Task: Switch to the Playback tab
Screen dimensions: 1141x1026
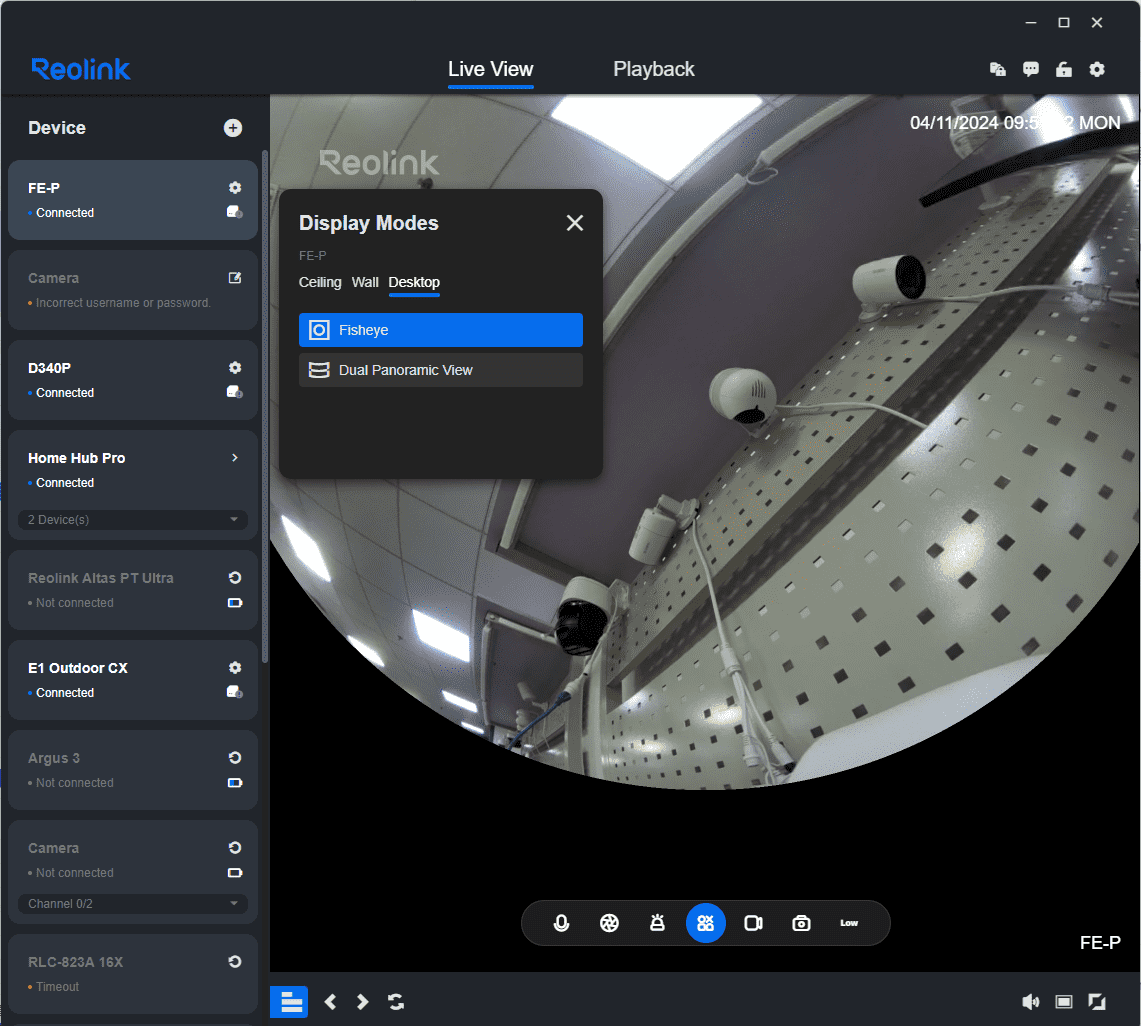Action: tap(653, 70)
